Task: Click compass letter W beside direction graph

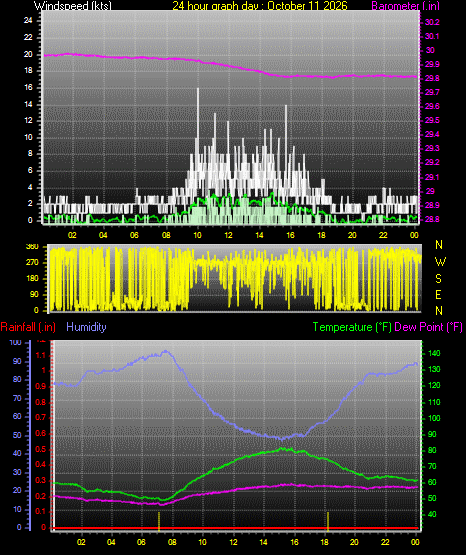Action: 440,262
